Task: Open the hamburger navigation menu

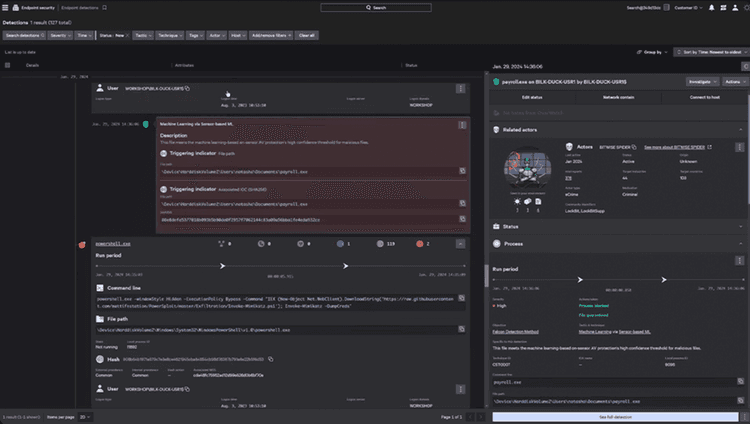Action: tap(5, 8)
